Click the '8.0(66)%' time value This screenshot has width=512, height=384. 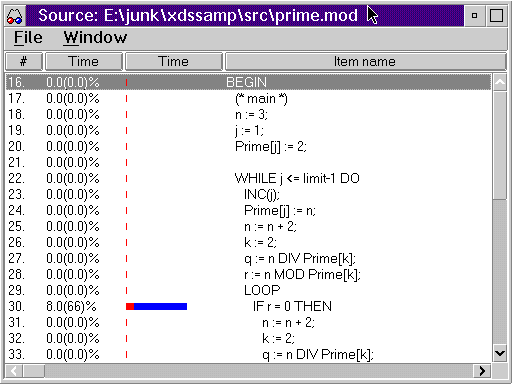(71, 306)
